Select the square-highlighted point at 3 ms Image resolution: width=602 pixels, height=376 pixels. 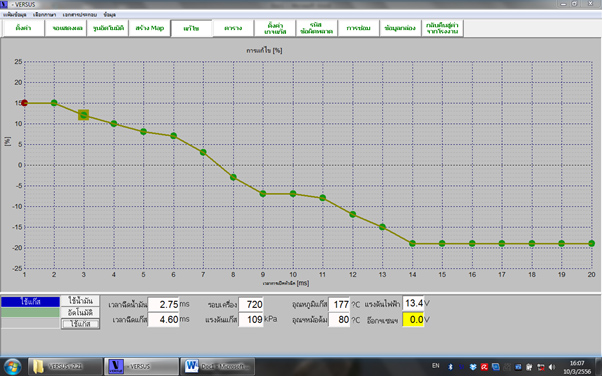click(84, 115)
